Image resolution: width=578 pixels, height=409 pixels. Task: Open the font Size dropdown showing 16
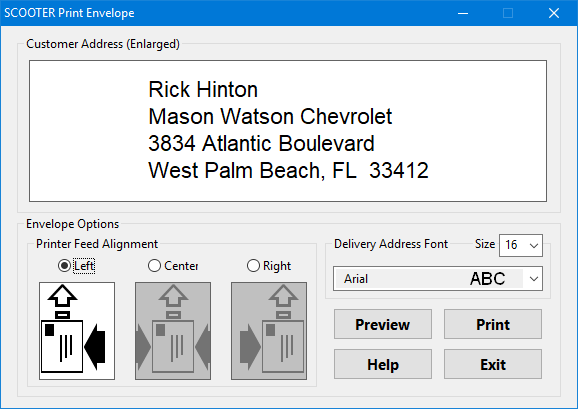520,245
